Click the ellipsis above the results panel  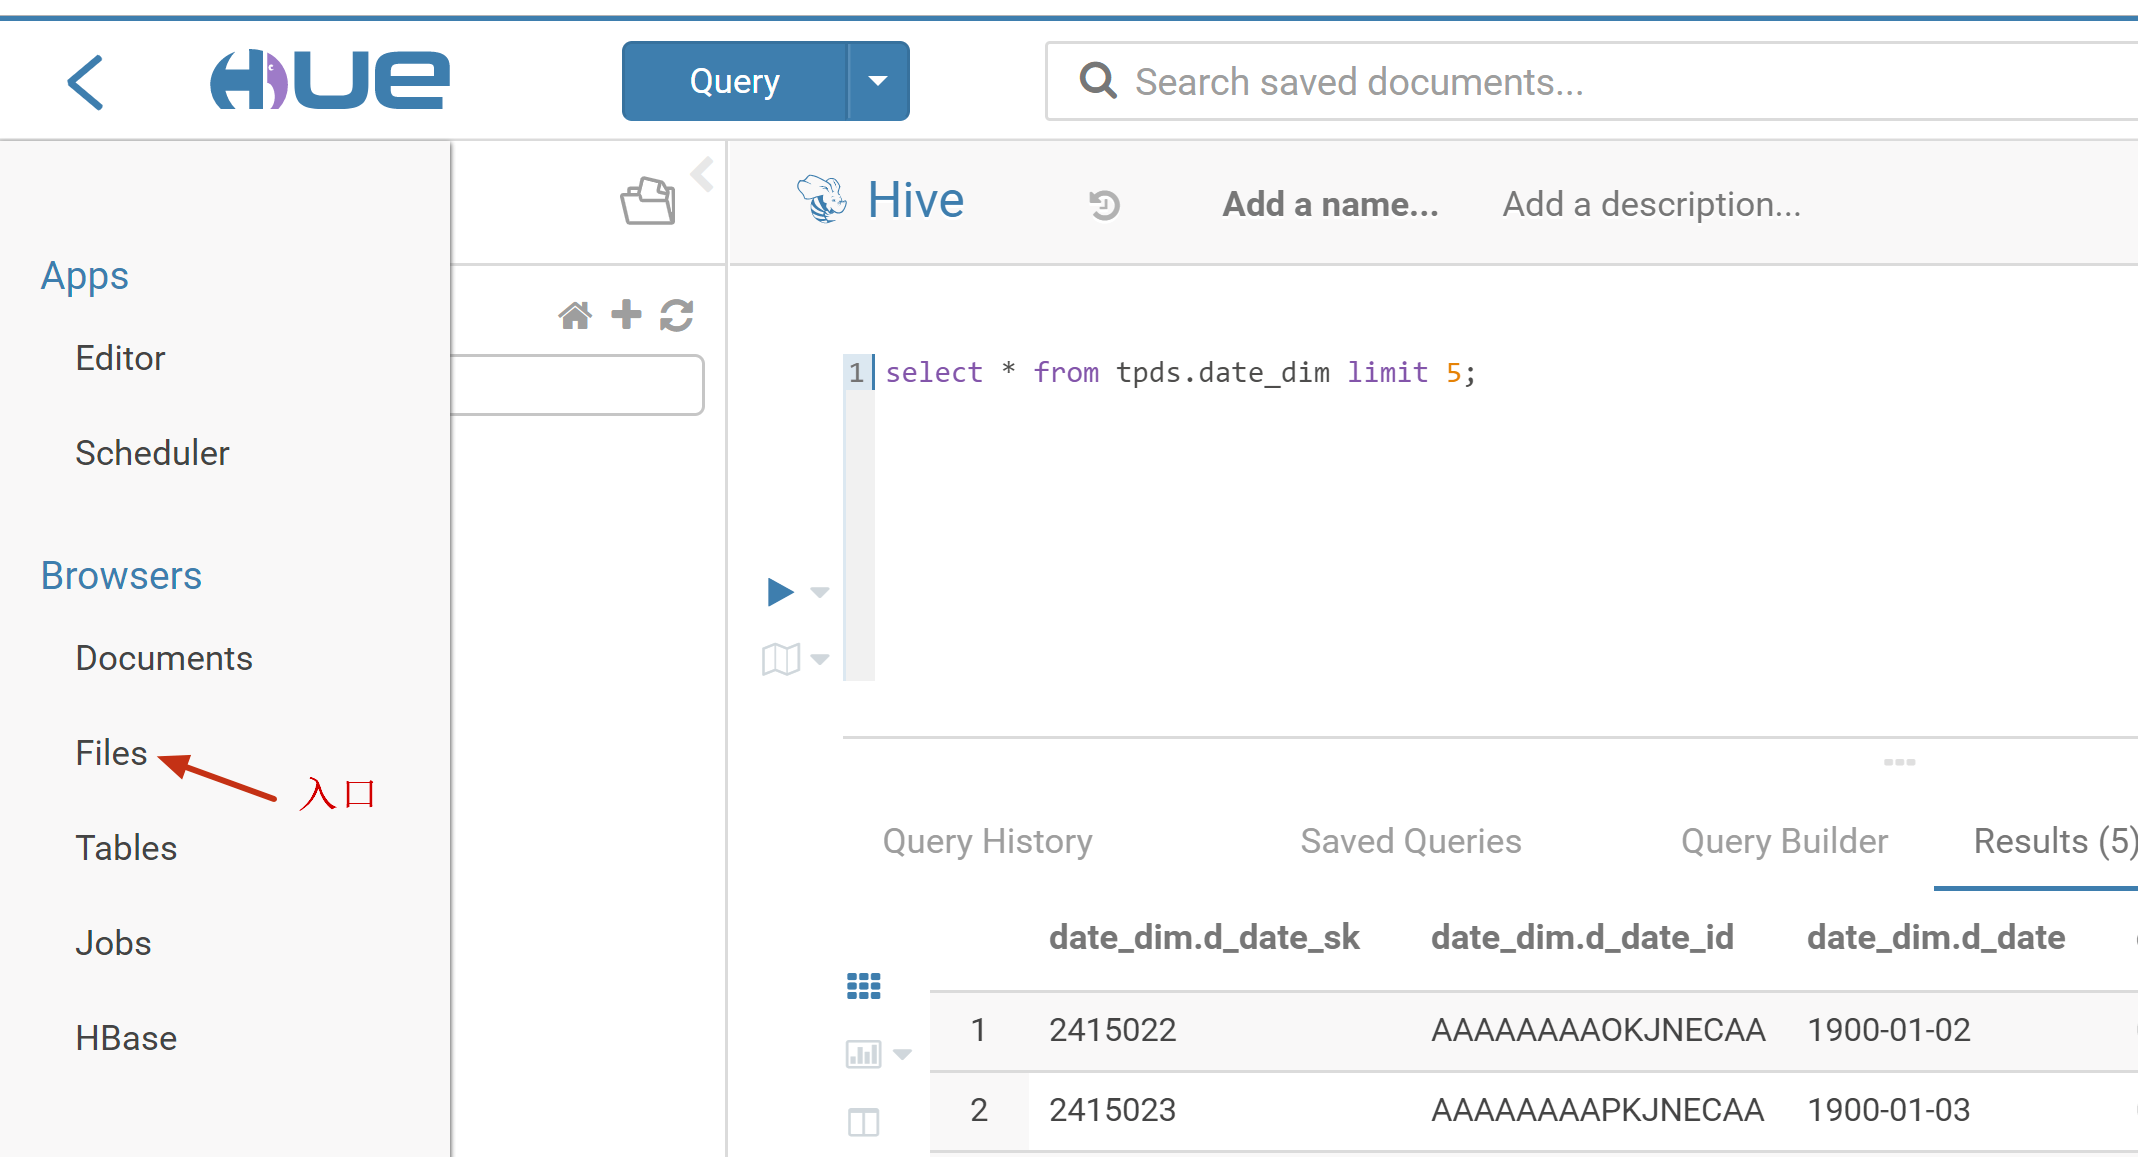(1899, 761)
